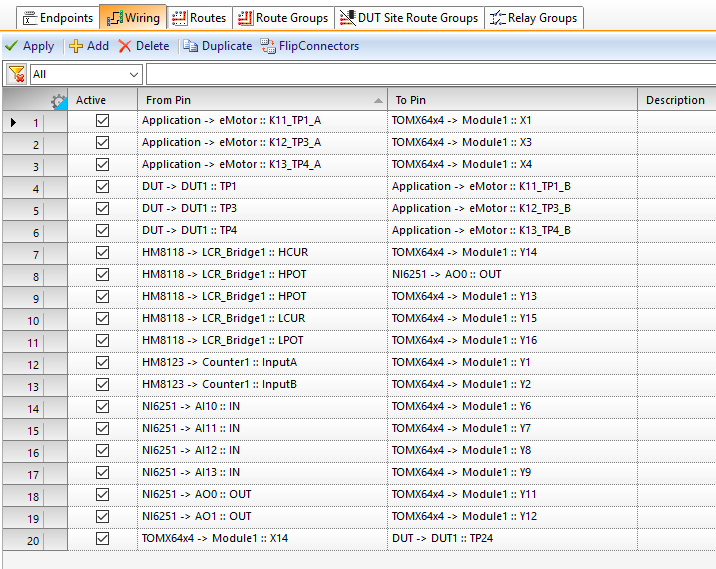Click To Pin cell 'Module1 :: X3'

click(512, 142)
